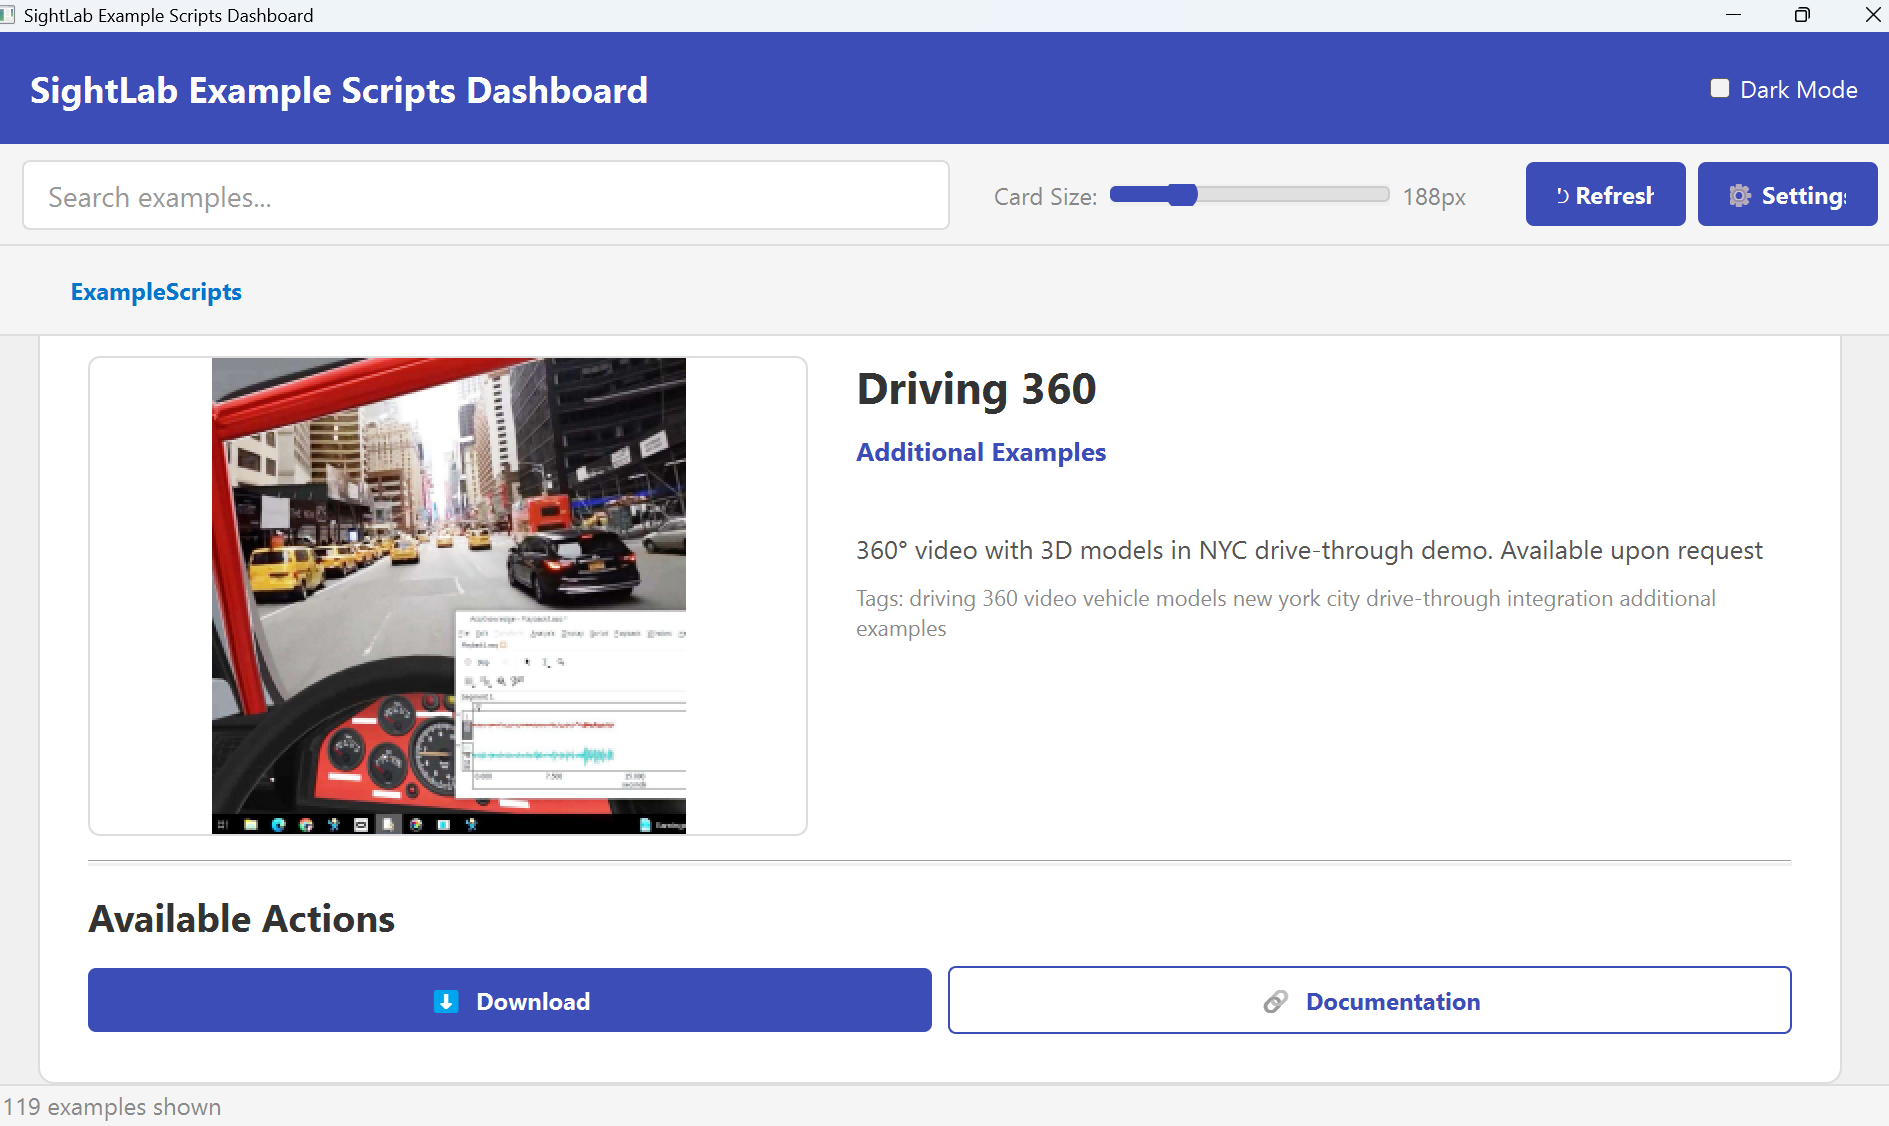Focus the "Search examples..." field

pos(485,196)
